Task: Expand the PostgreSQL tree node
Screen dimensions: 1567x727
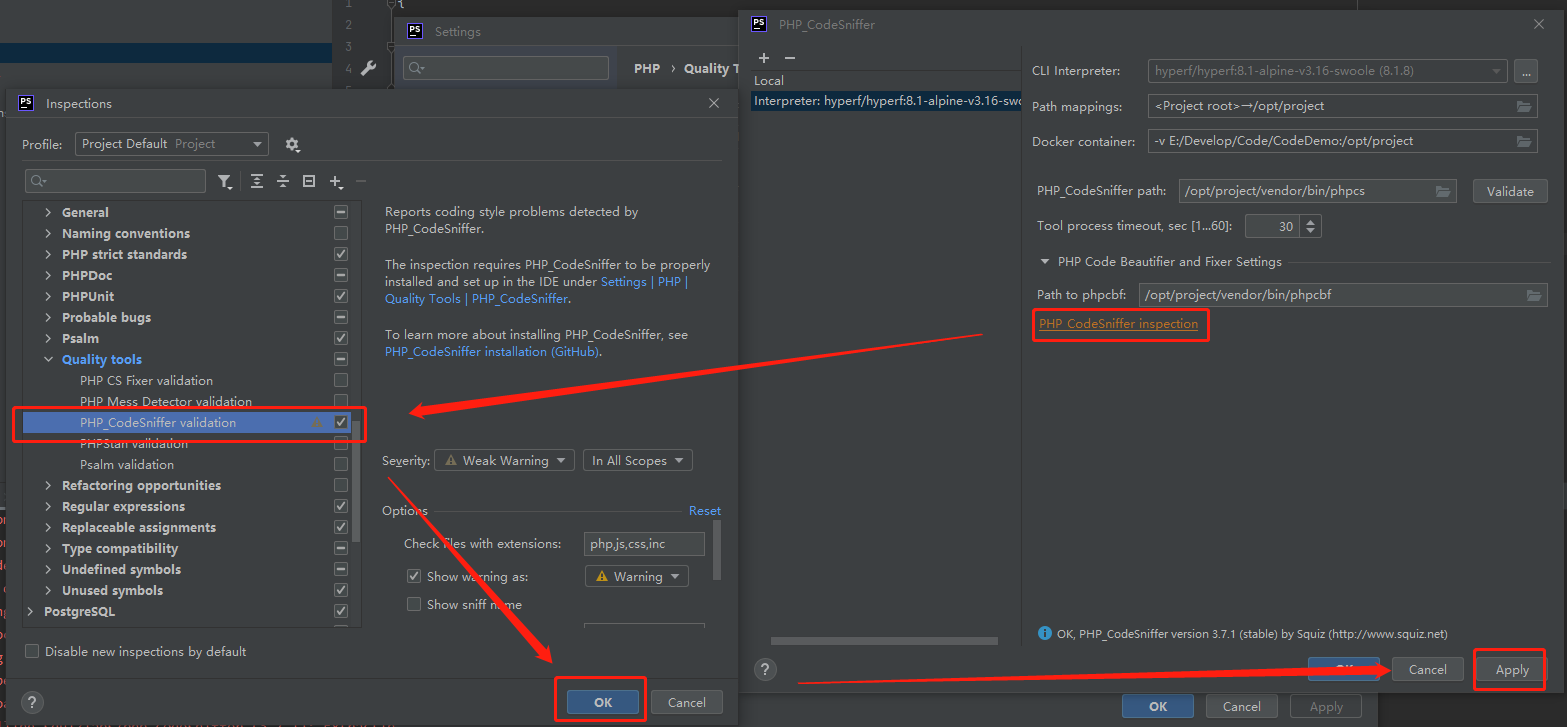Action: 30,611
